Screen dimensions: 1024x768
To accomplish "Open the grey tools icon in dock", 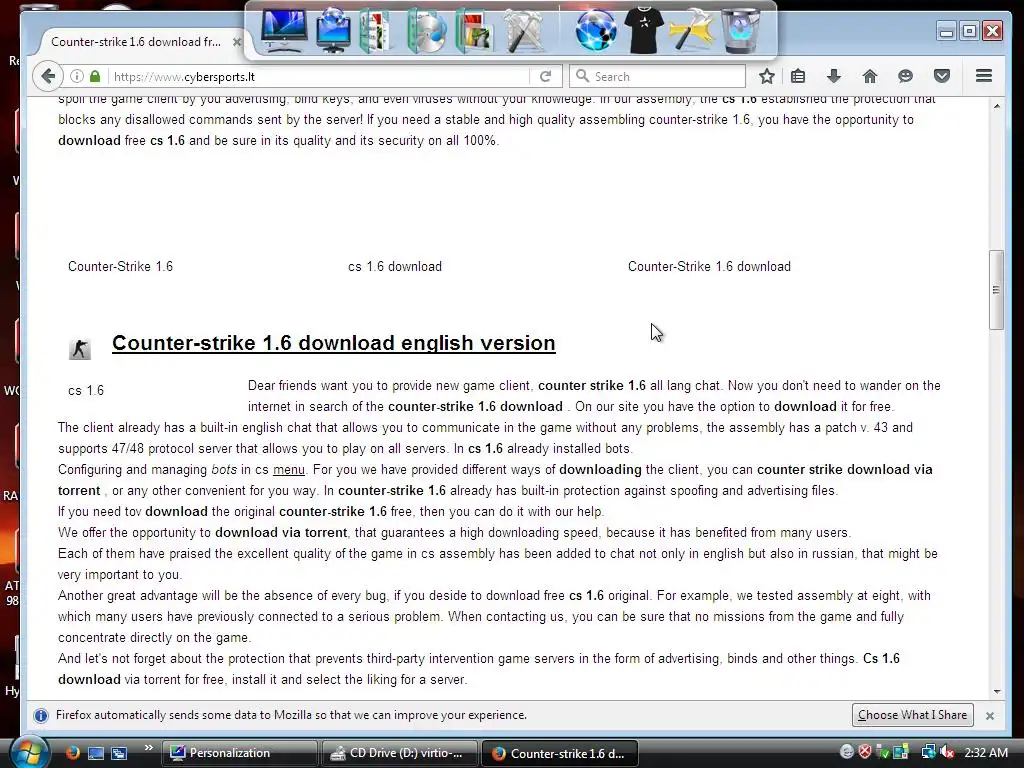I will point(524,30).
